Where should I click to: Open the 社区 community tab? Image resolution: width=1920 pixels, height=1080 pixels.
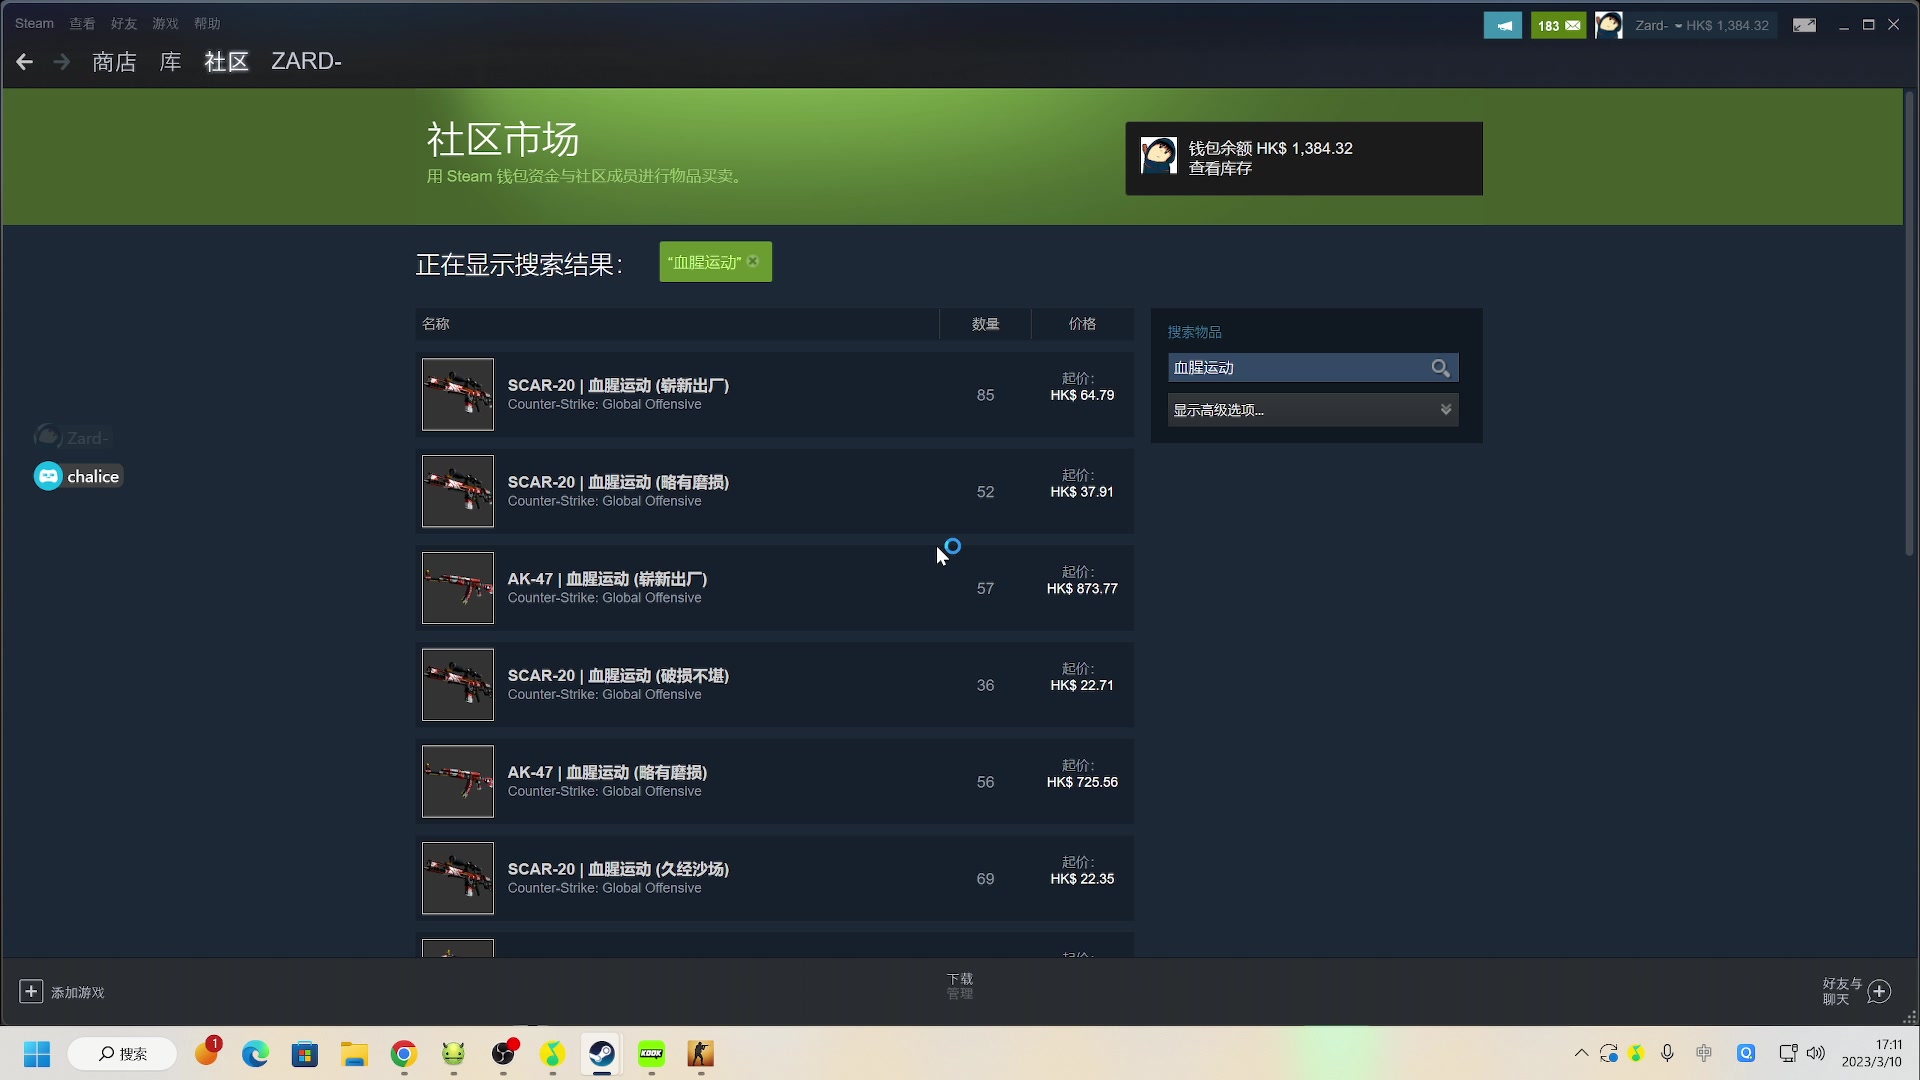[226, 62]
